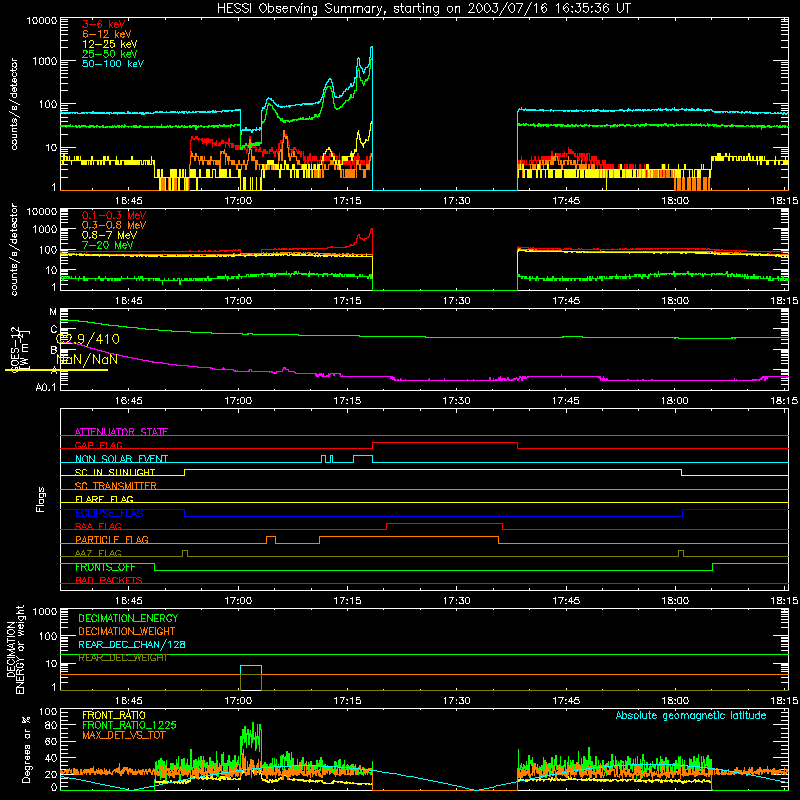Select the NON_SOLAR_EVENT flag label
Viewport: 800px width, 800px height.
pos(121,459)
